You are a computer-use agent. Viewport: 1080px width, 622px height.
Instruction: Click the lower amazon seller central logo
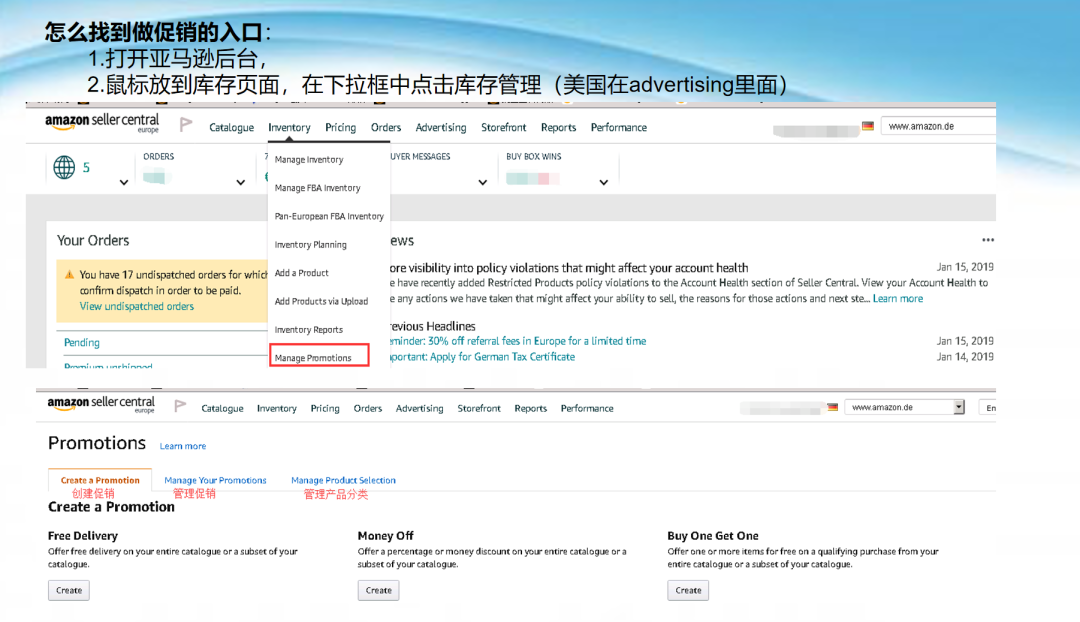pos(101,404)
